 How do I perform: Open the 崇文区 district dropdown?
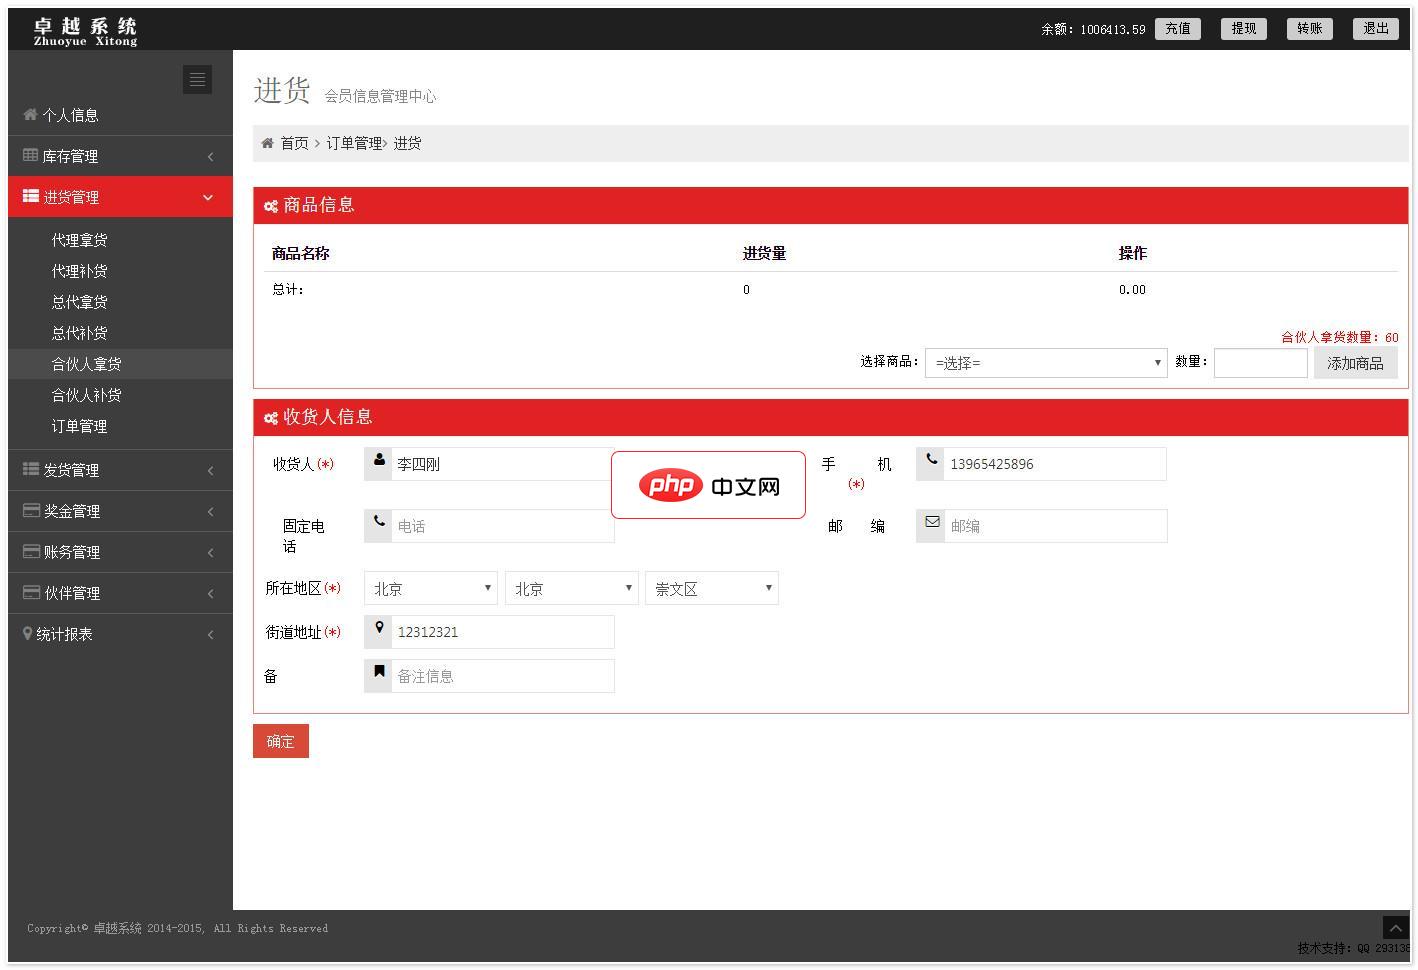pos(711,588)
